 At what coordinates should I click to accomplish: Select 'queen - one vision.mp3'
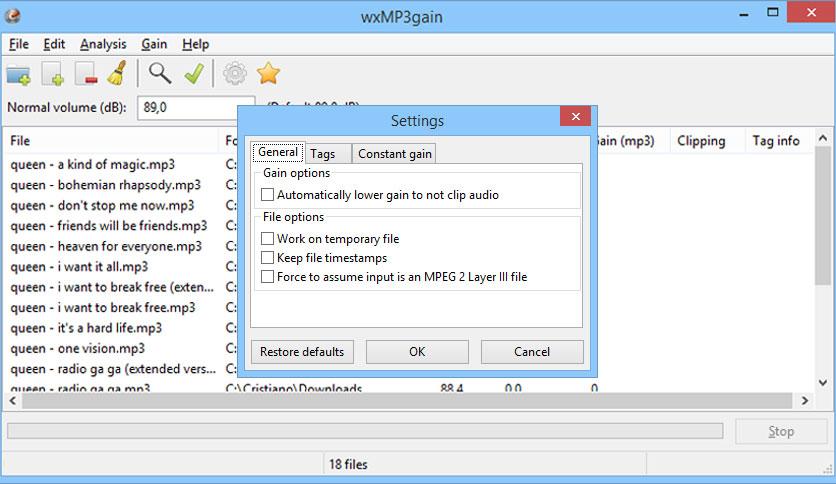[x=78, y=349]
